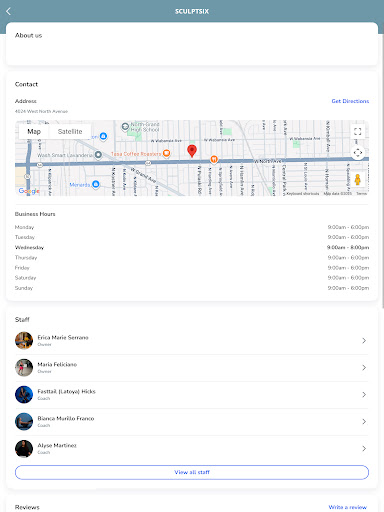The height and width of the screenshot is (512, 384).
Task: Open map Keyboard shortcuts
Action: [303, 193]
